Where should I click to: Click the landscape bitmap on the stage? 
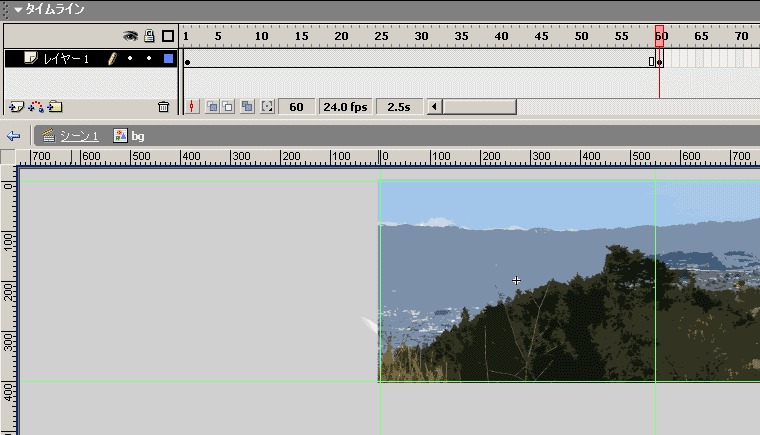(569, 281)
